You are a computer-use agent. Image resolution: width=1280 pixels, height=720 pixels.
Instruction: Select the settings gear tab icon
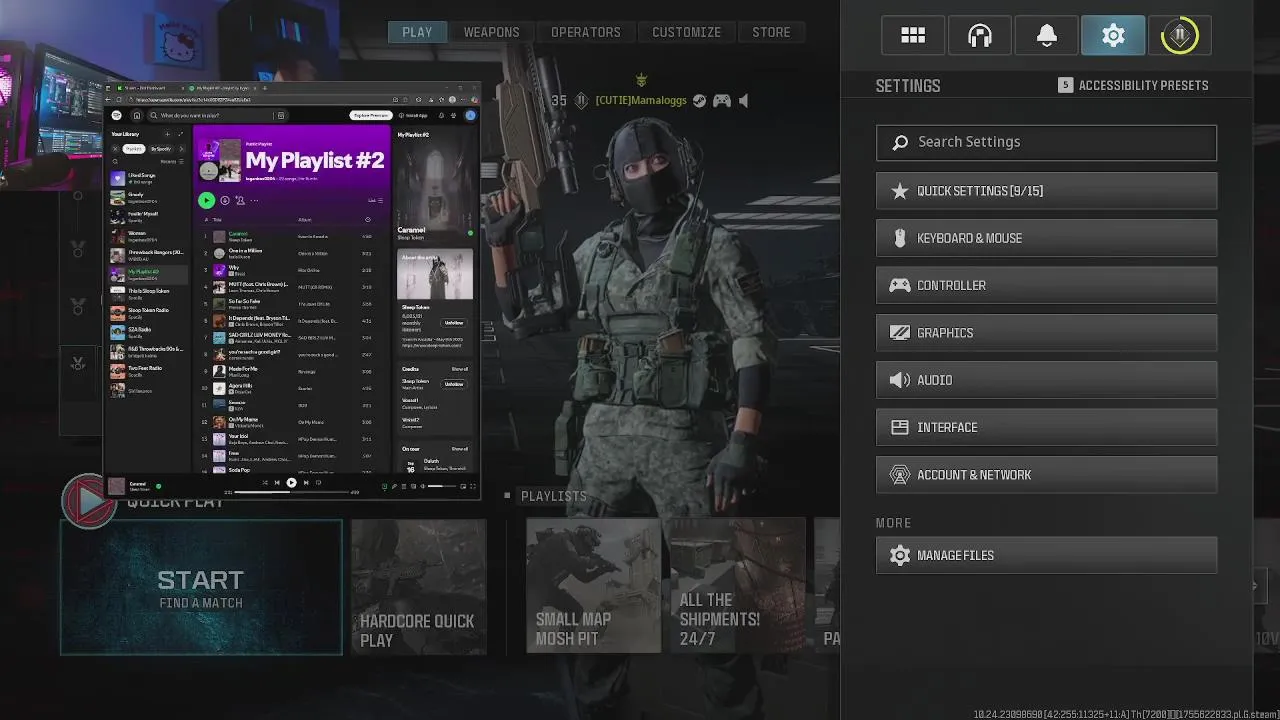click(1113, 36)
